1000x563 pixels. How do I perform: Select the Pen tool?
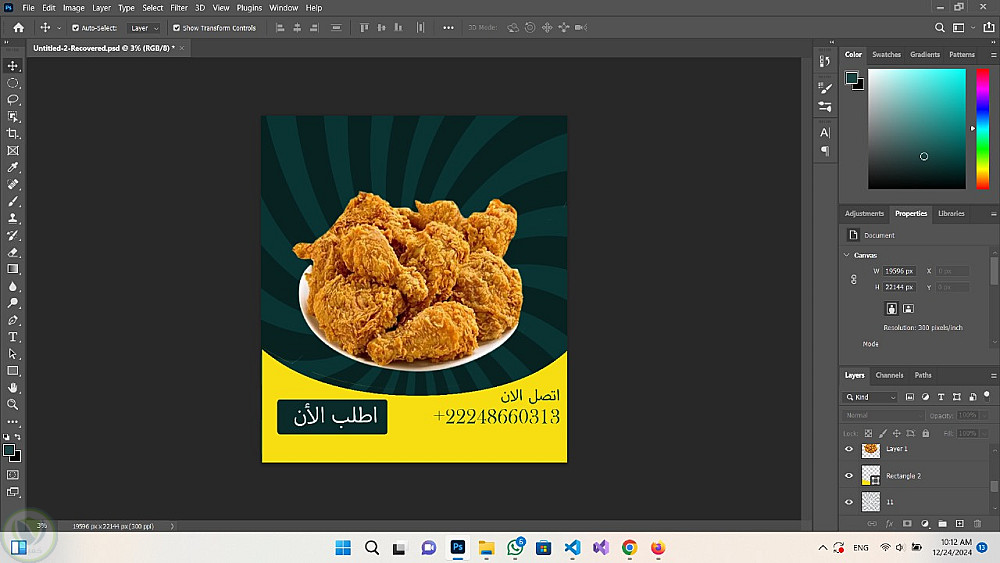(x=13, y=320)
